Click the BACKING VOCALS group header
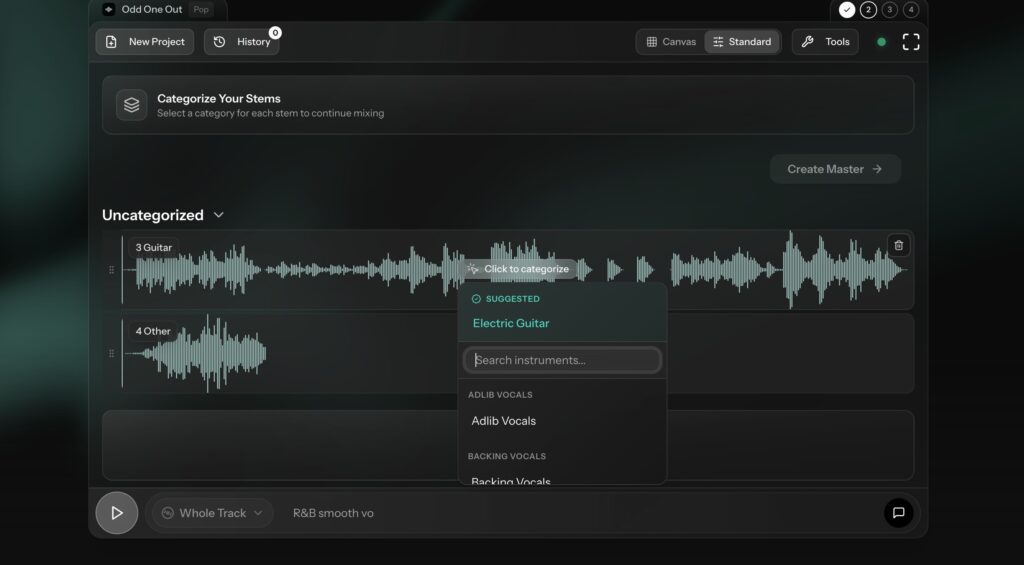Viewport: 1024px width, 565px height. pos(507,457)
